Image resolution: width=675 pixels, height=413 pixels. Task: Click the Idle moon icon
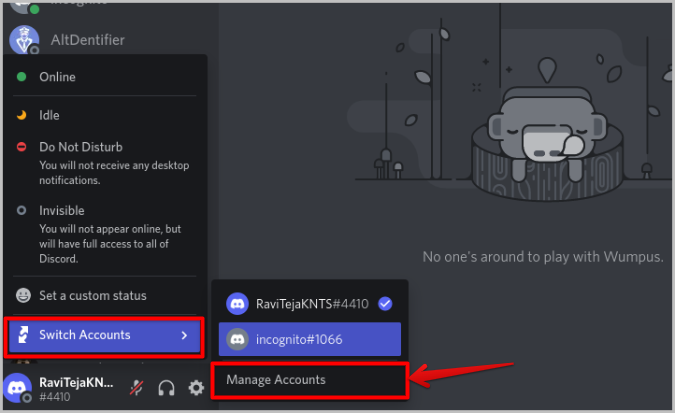point(21,115)
